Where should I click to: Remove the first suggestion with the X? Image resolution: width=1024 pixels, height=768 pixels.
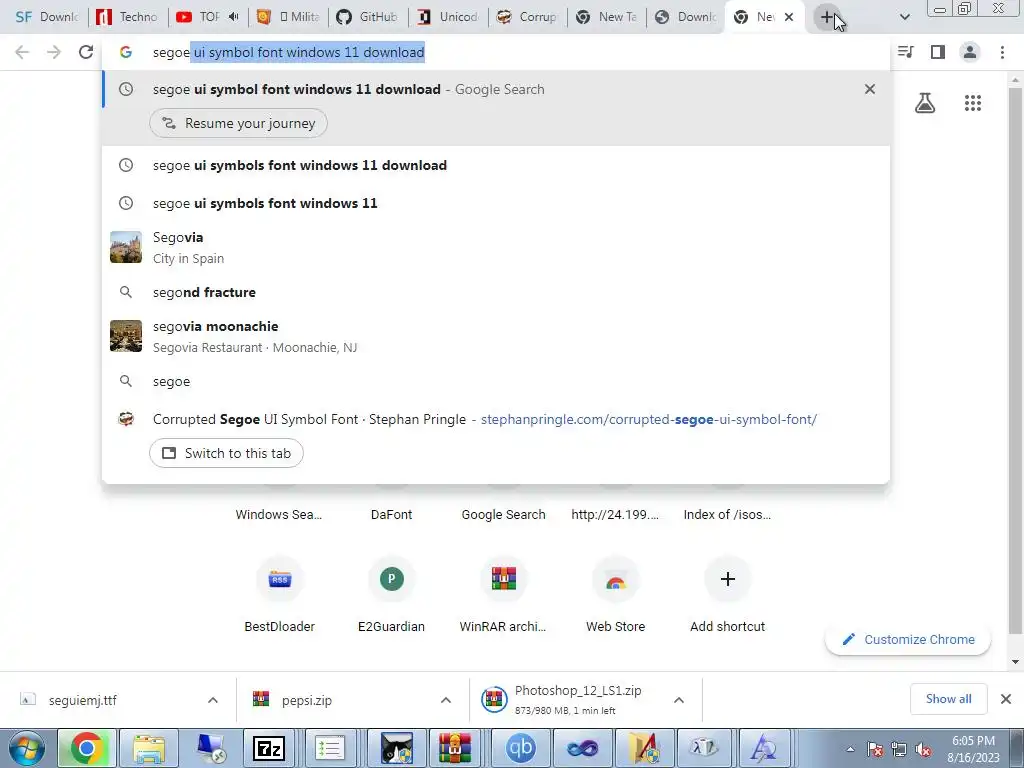[869, 89]
